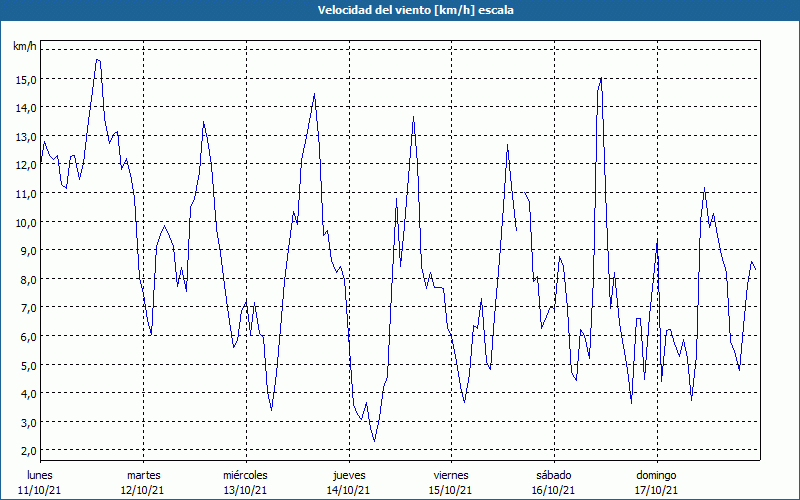Select the 2,0 y-axis value
This screenshot has width=800, height=500.
click(x=29, y=451)
